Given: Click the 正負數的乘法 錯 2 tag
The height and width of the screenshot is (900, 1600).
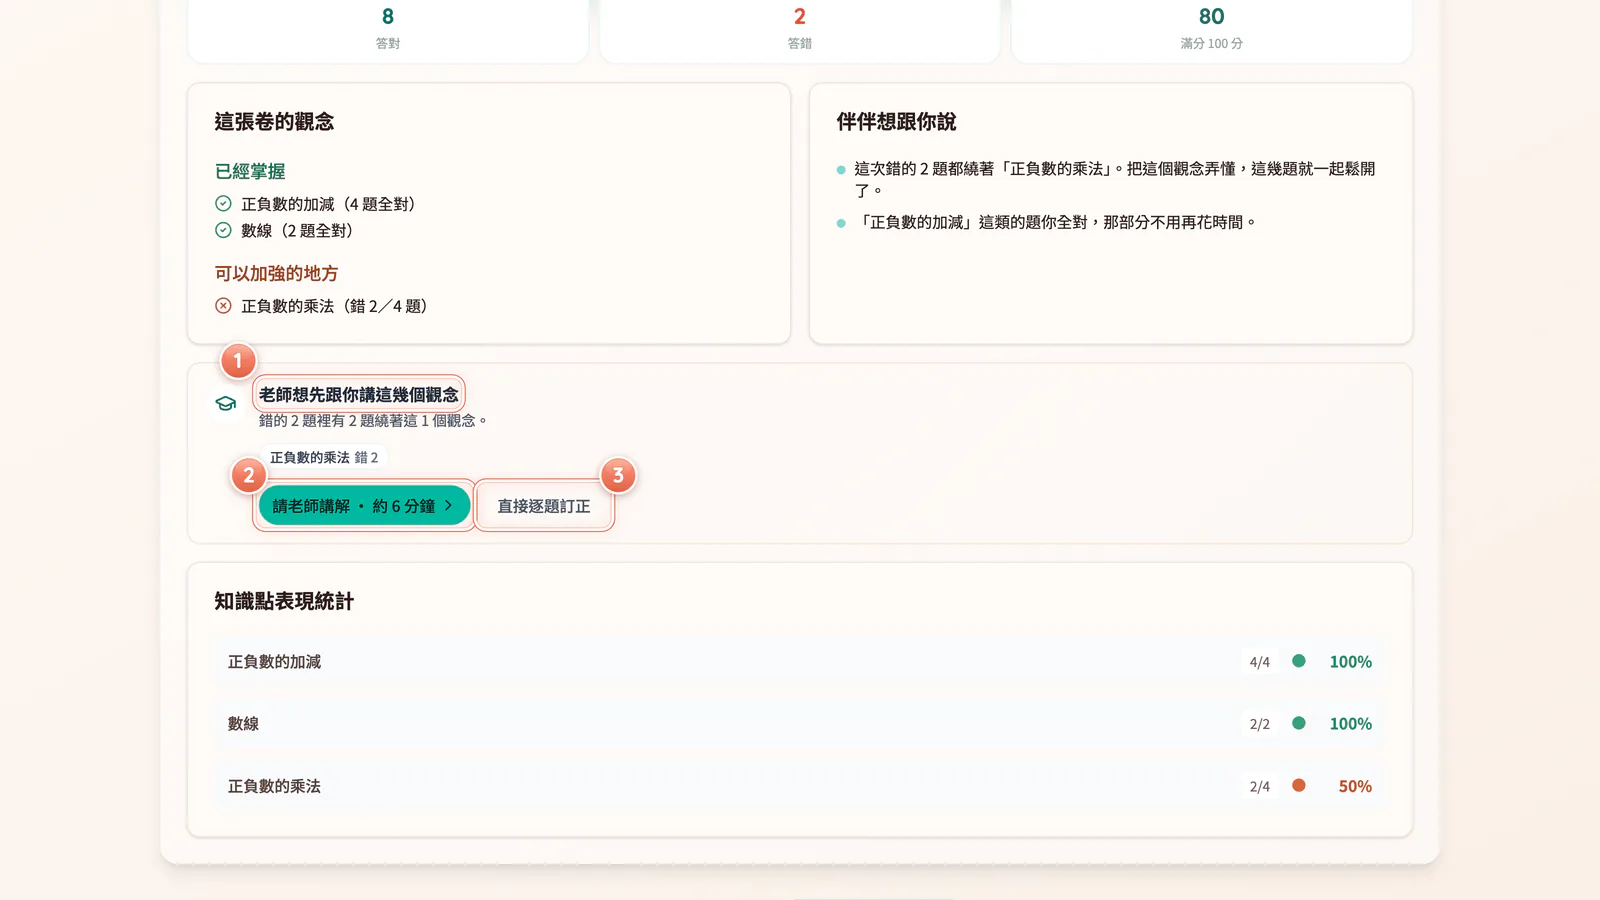Looking at the screenshot, I should click(324, 457).
